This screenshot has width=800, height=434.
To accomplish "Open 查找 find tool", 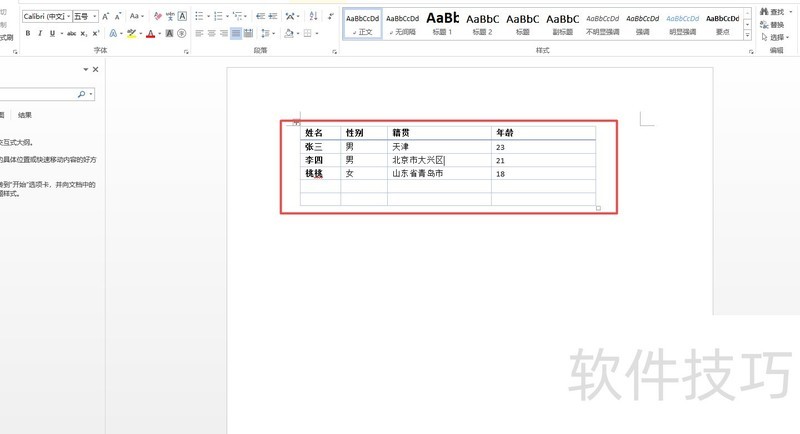I will [773, 12].
